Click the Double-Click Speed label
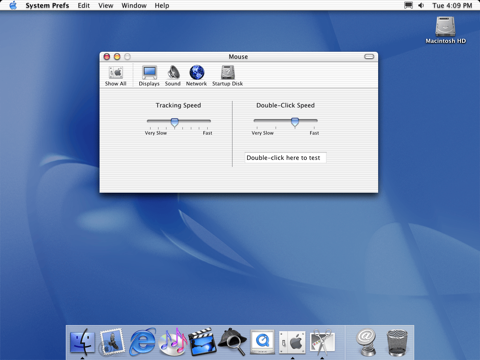 [285, 105]
